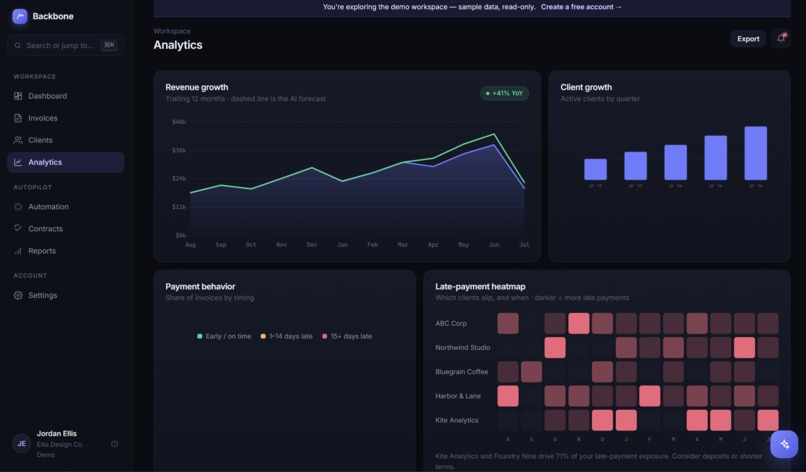Click the search magnifier icon

[x=17, y=45]
